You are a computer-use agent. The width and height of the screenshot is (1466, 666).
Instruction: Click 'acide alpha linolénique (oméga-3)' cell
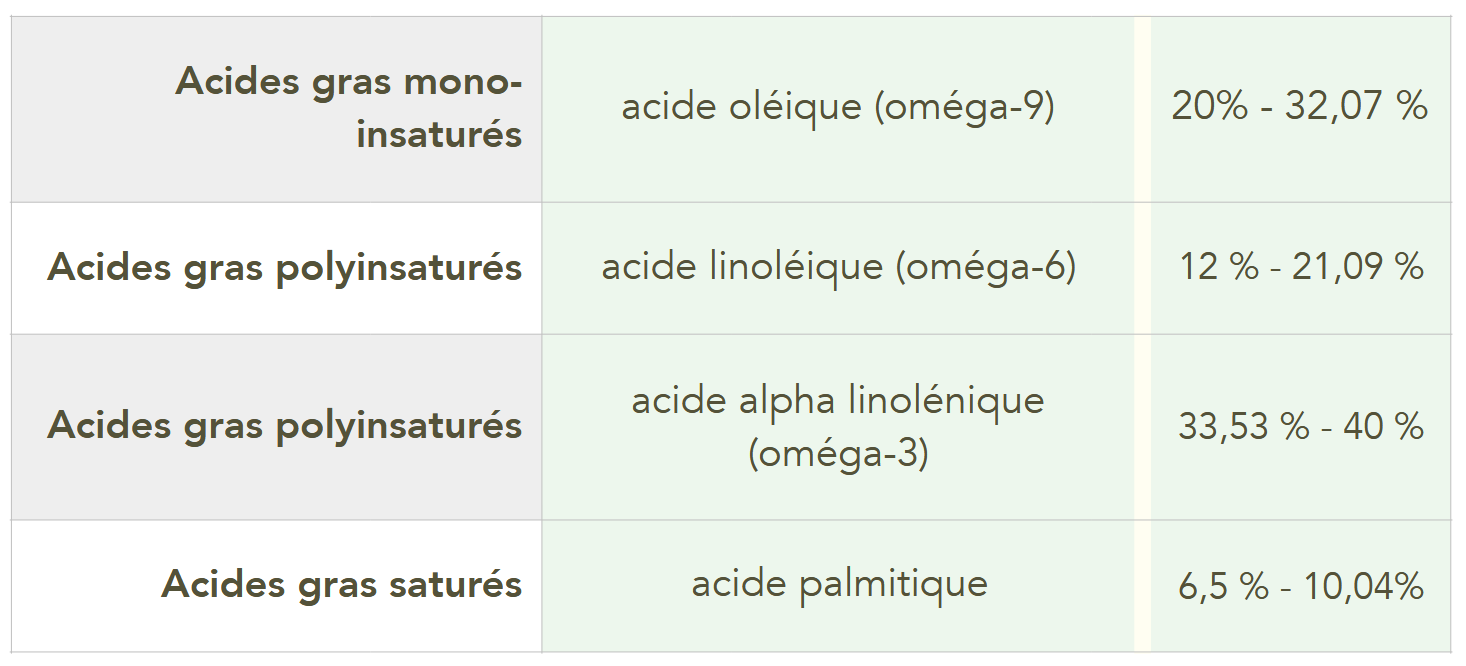point(838,427)
